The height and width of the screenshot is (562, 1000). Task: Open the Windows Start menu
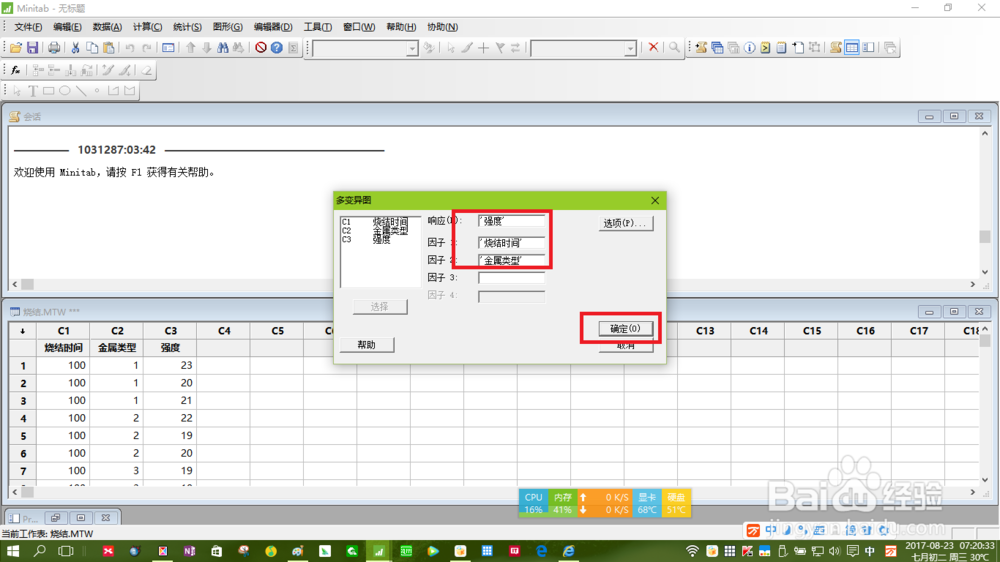point(13,551)
